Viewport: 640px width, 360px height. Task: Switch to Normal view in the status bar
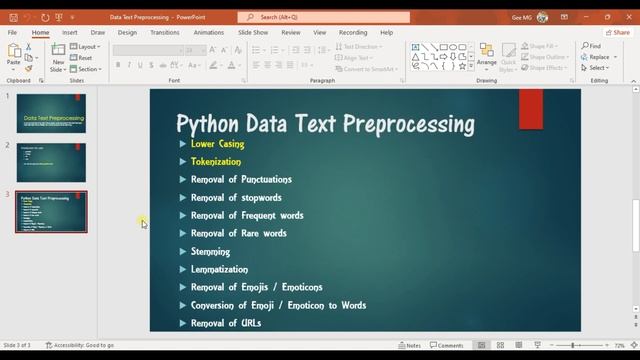[482, 345]
